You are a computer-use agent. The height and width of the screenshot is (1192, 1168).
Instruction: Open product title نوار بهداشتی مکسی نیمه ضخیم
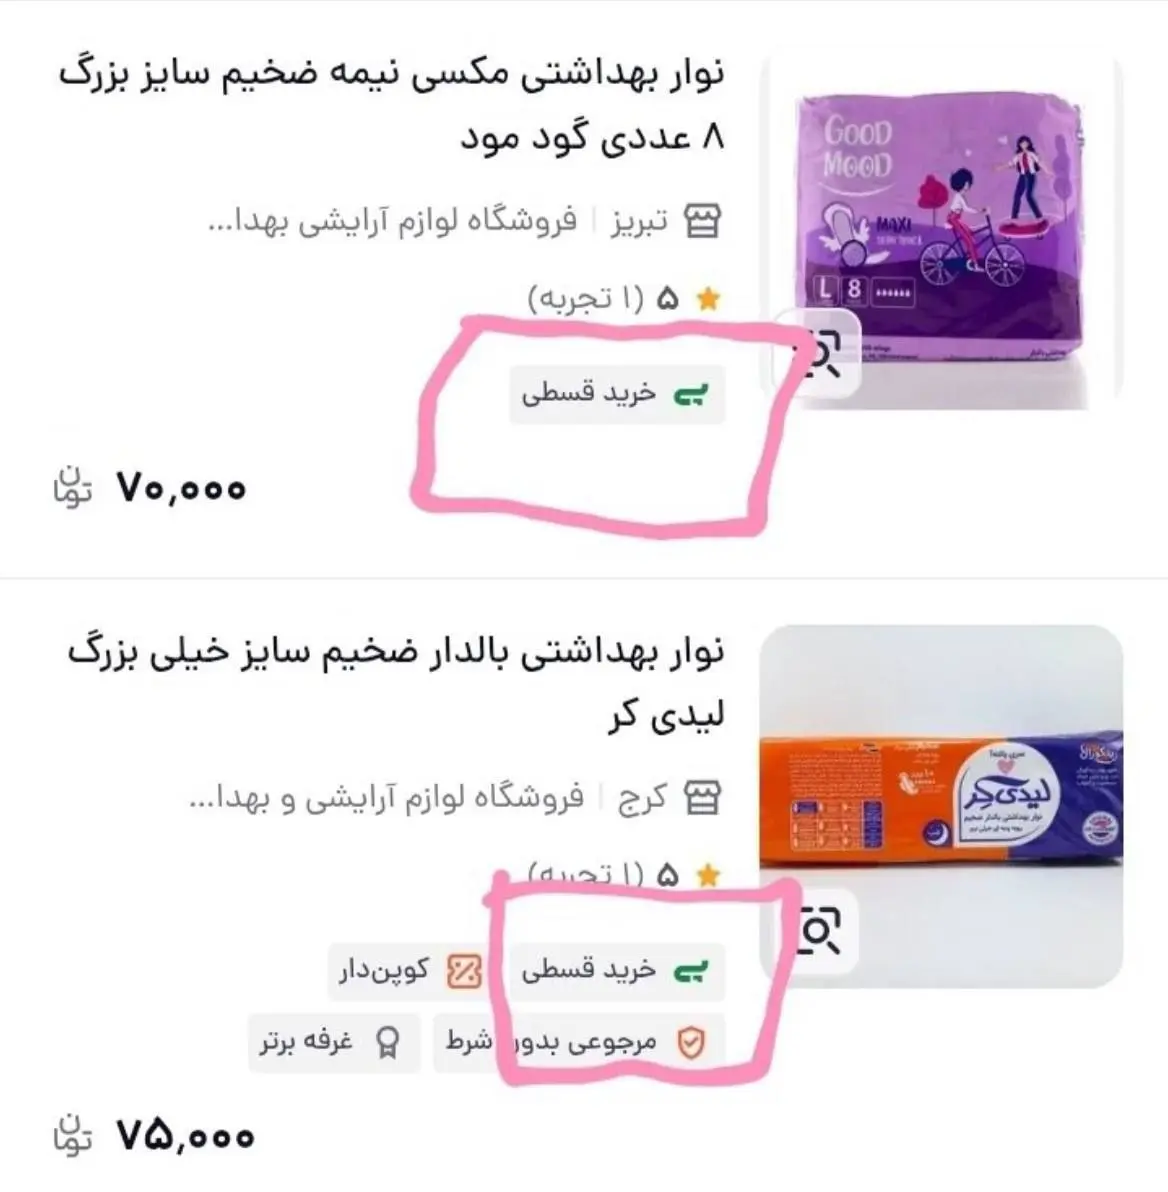coord(392,106)
